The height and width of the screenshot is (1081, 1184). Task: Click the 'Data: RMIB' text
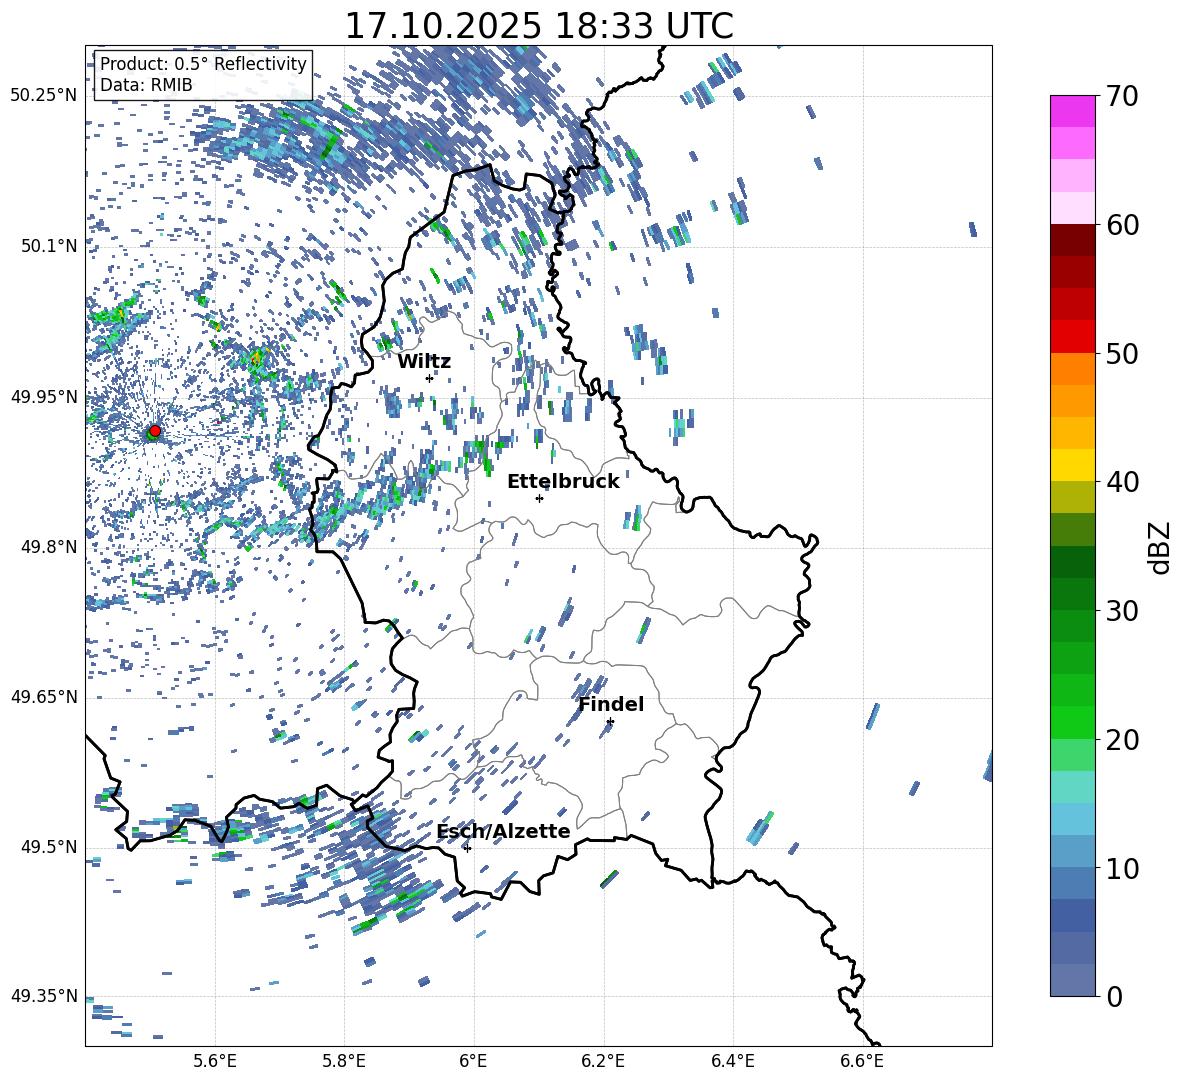(146, 85)
